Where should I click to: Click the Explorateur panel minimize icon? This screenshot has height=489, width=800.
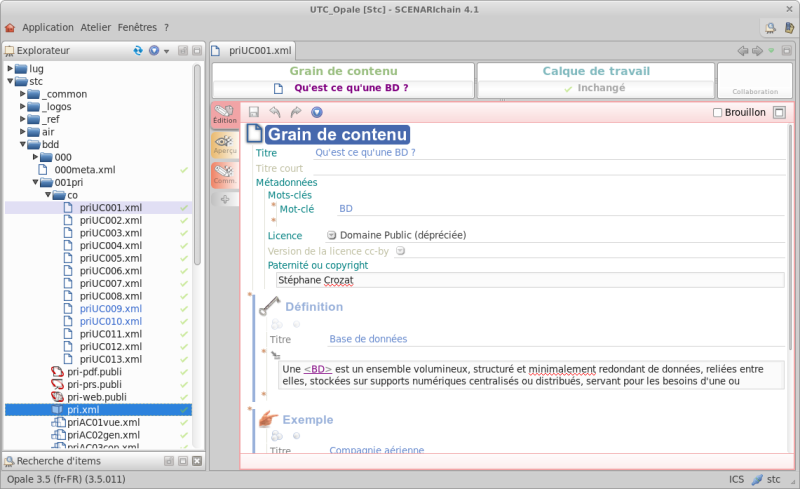197,51
